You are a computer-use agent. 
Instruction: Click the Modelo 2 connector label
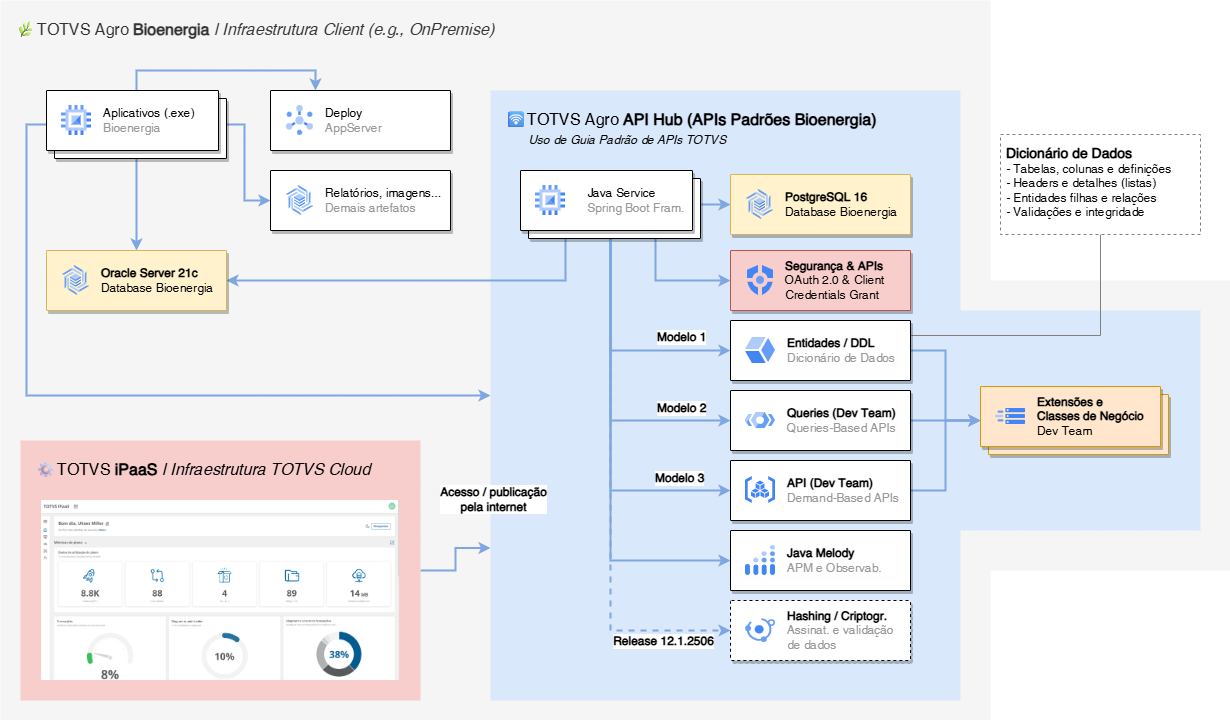[x=681, y=408]
